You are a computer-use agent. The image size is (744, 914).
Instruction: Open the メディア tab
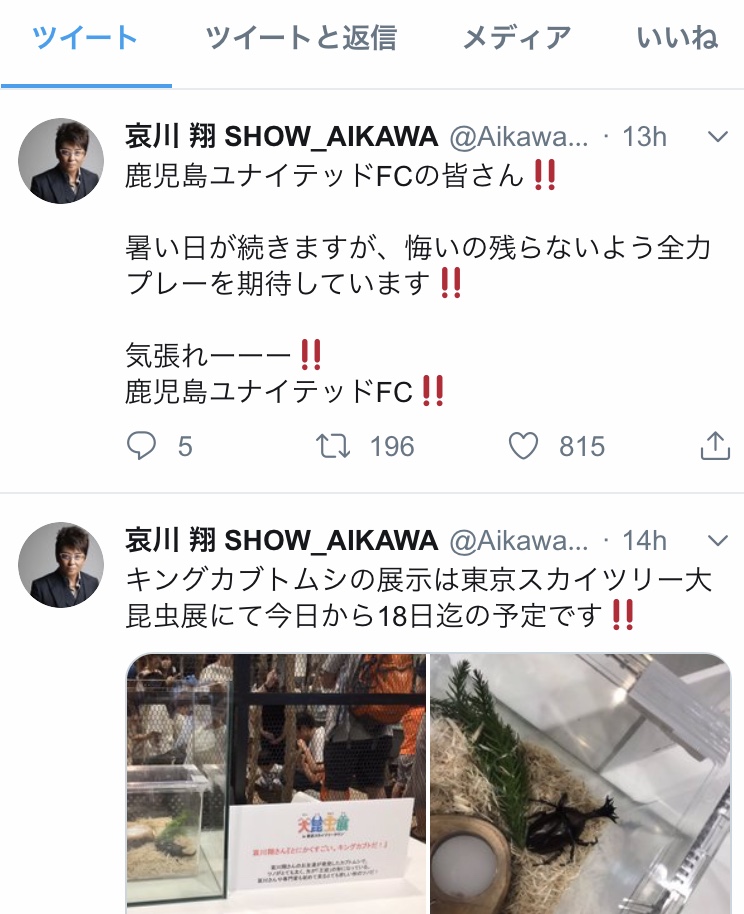click(517, 38)
